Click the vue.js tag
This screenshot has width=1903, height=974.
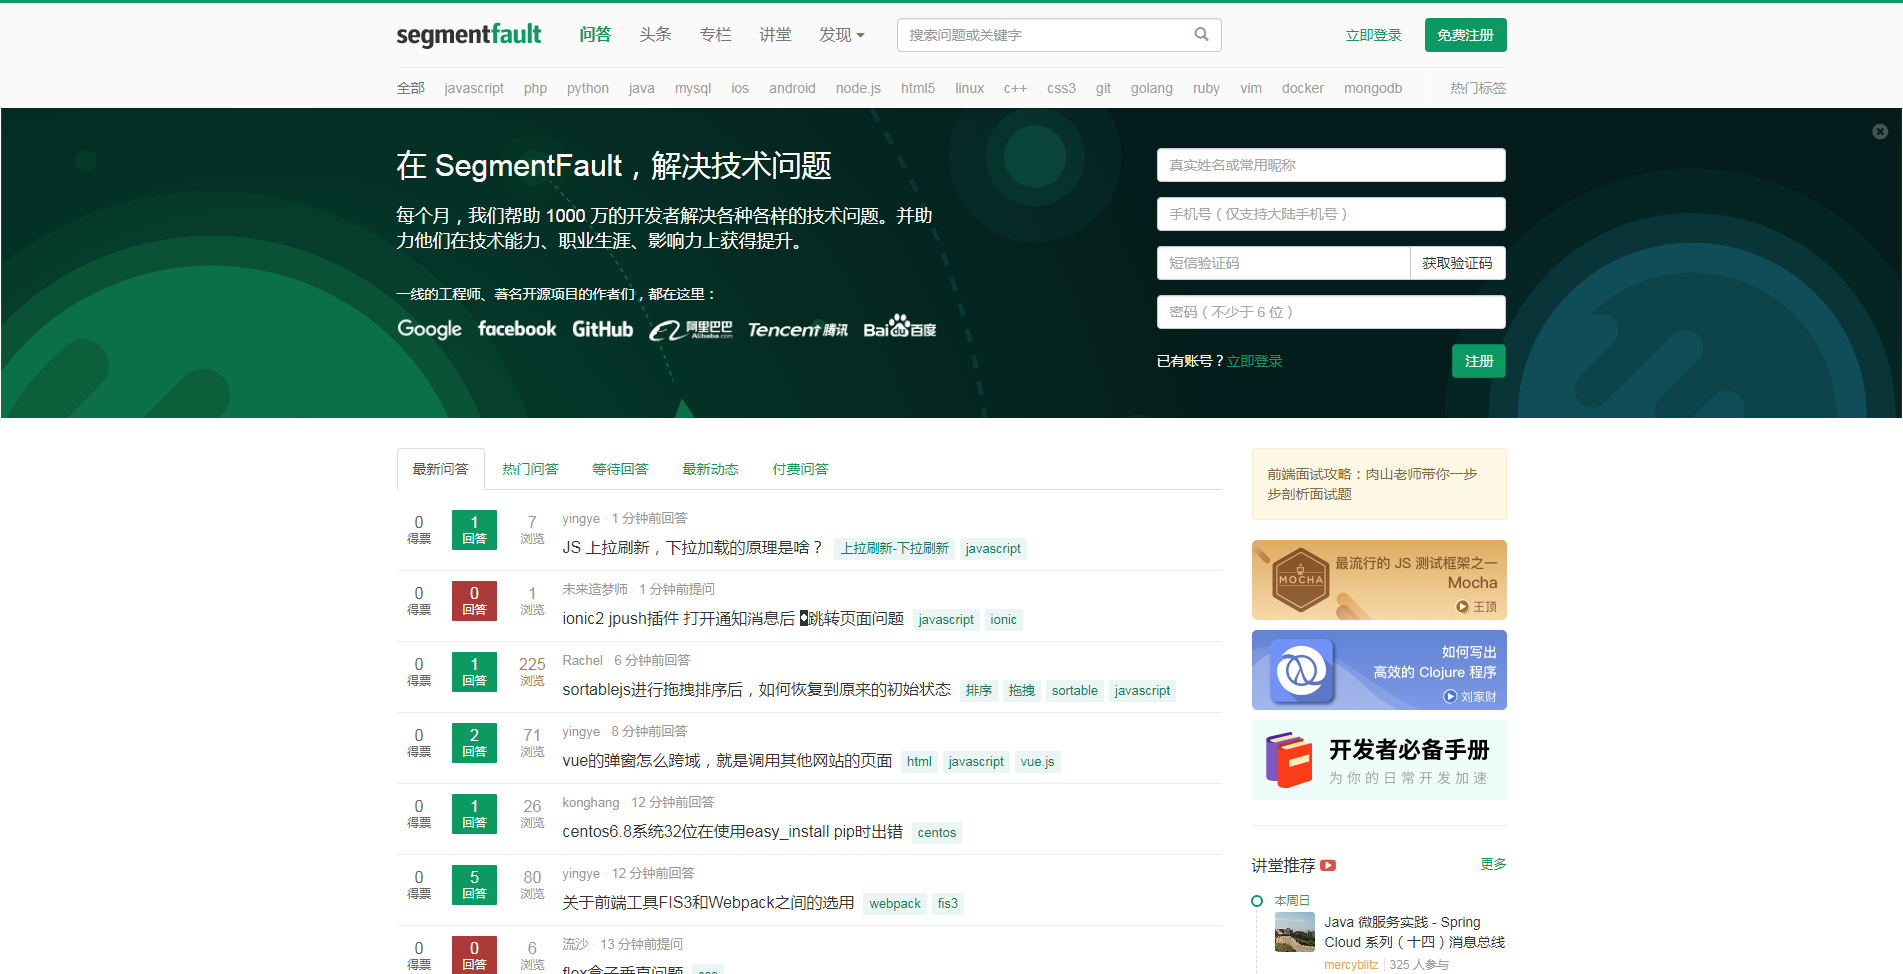(1037, 762)
